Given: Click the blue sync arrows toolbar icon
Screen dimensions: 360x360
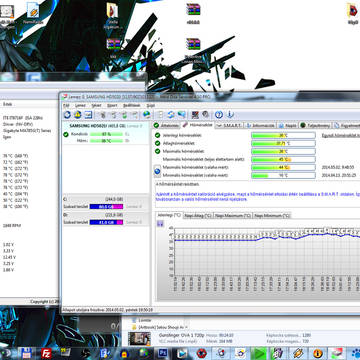Looking at the screenshot, I should click(x=171, y=115).
